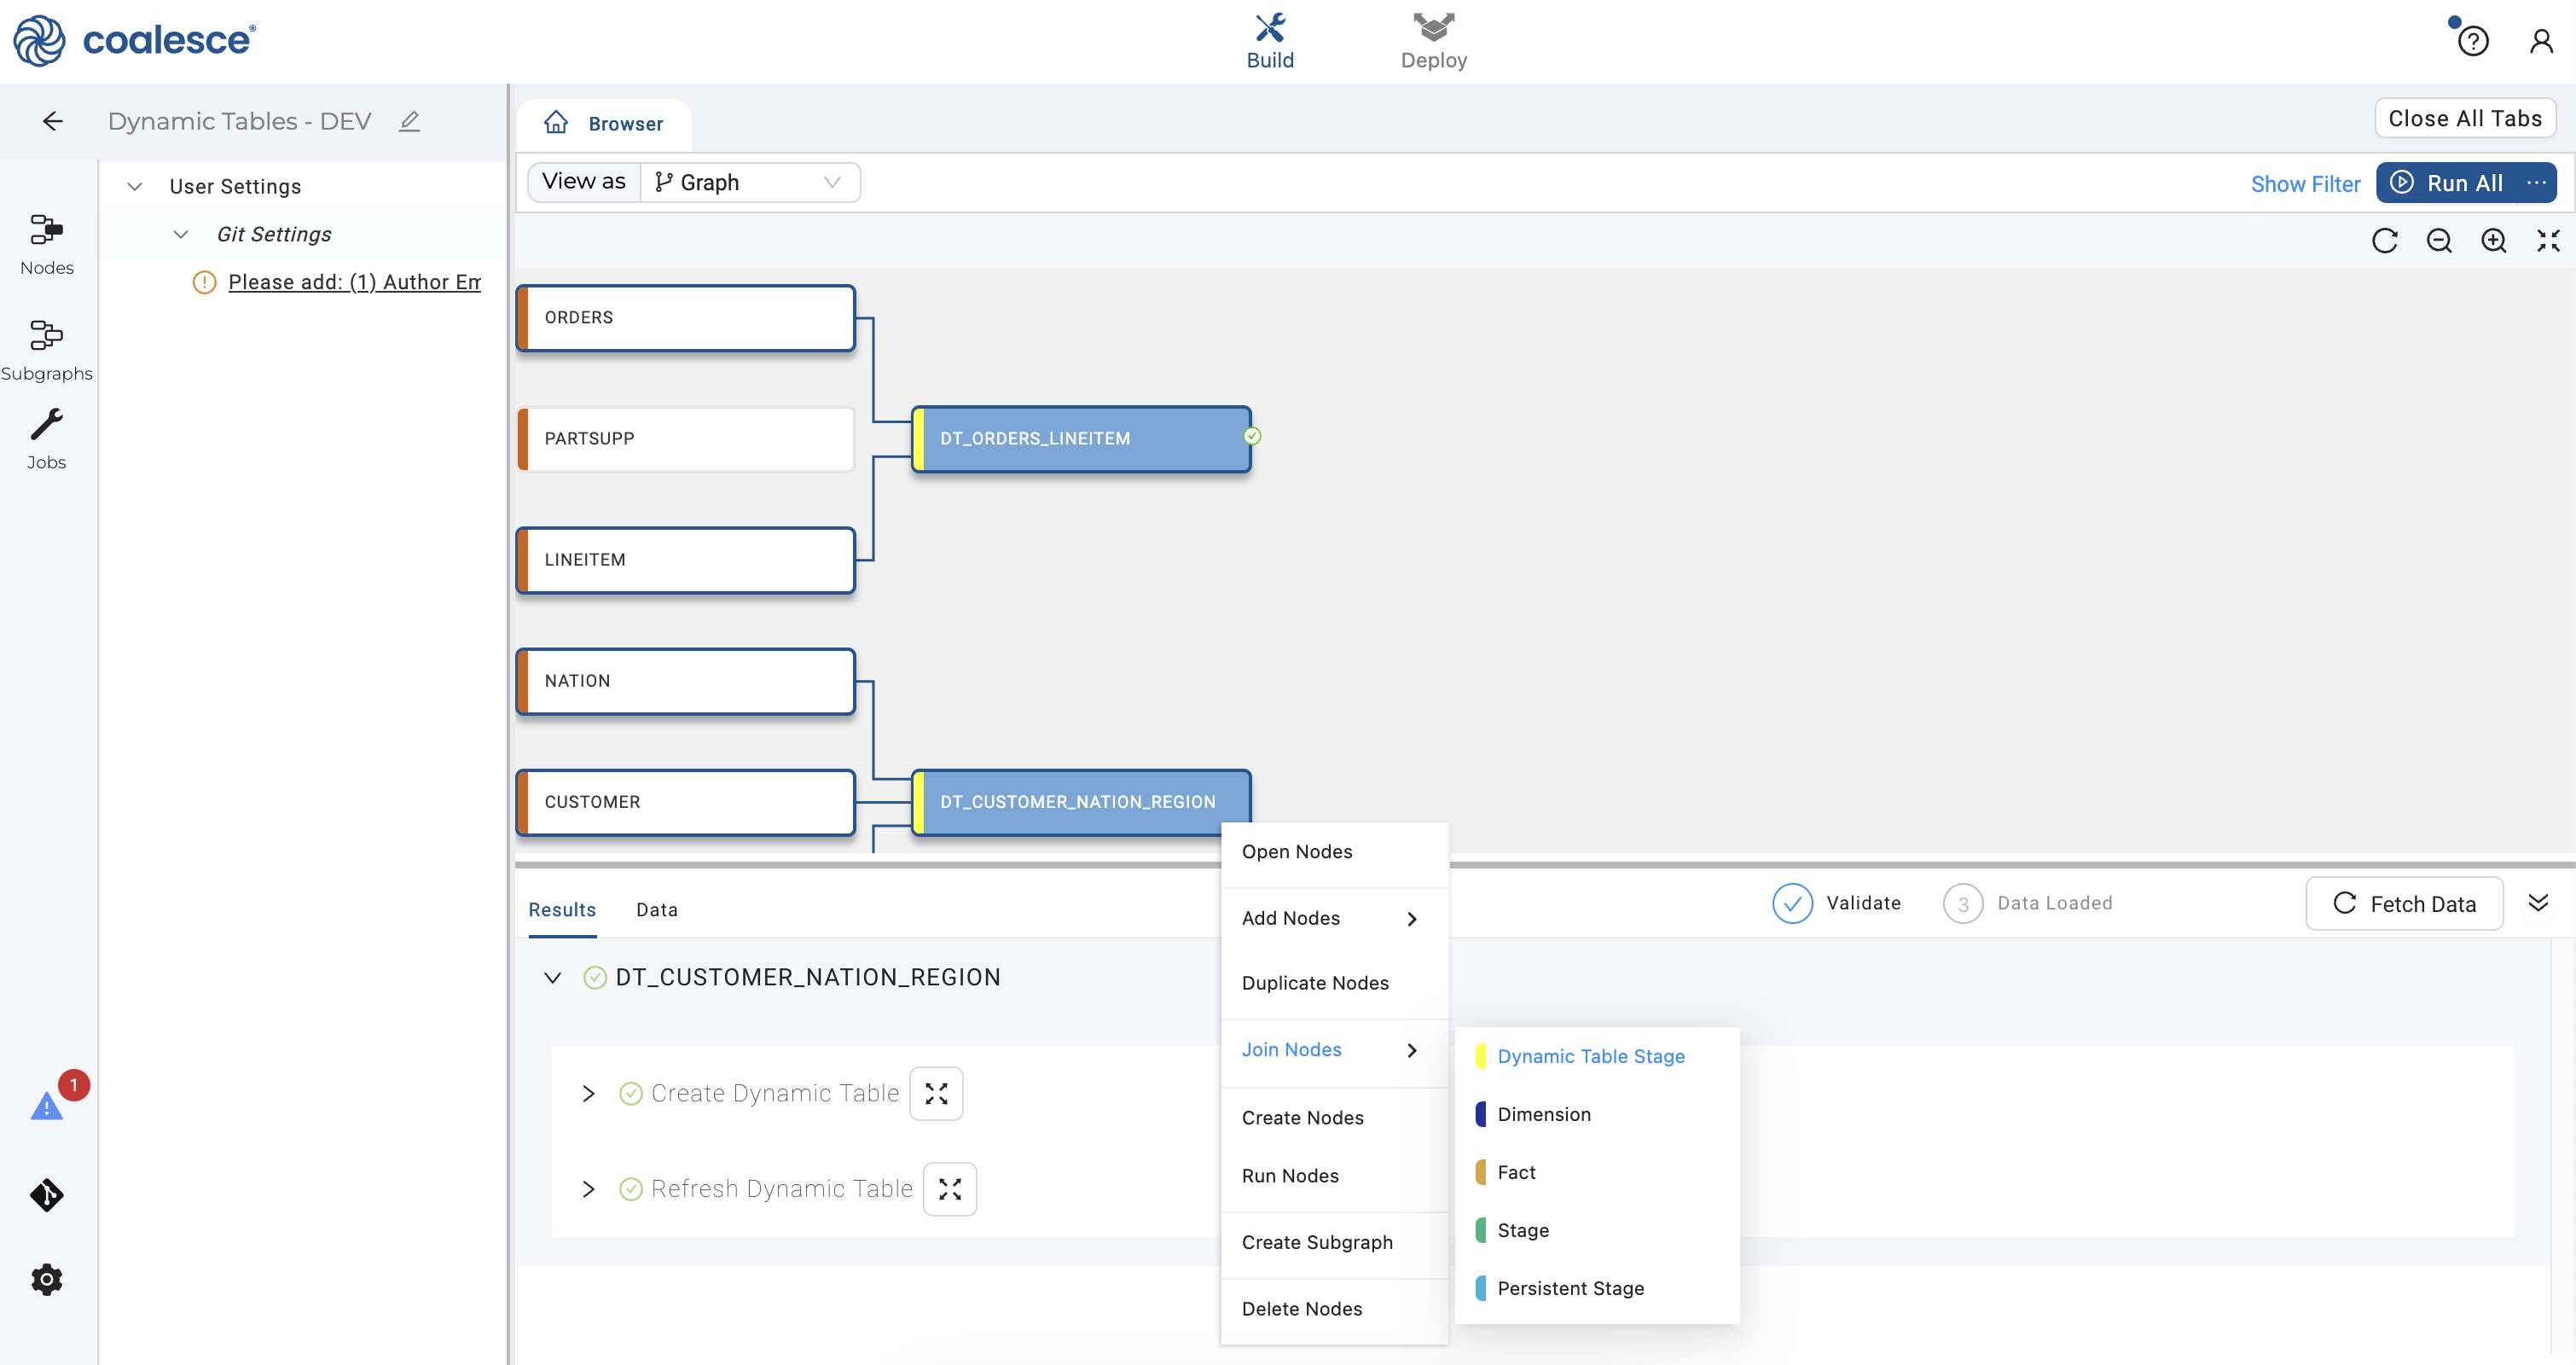Click the zoom in magnifier icon
Viewport: 2576px width, 1365px height.
click(2493, 241)
